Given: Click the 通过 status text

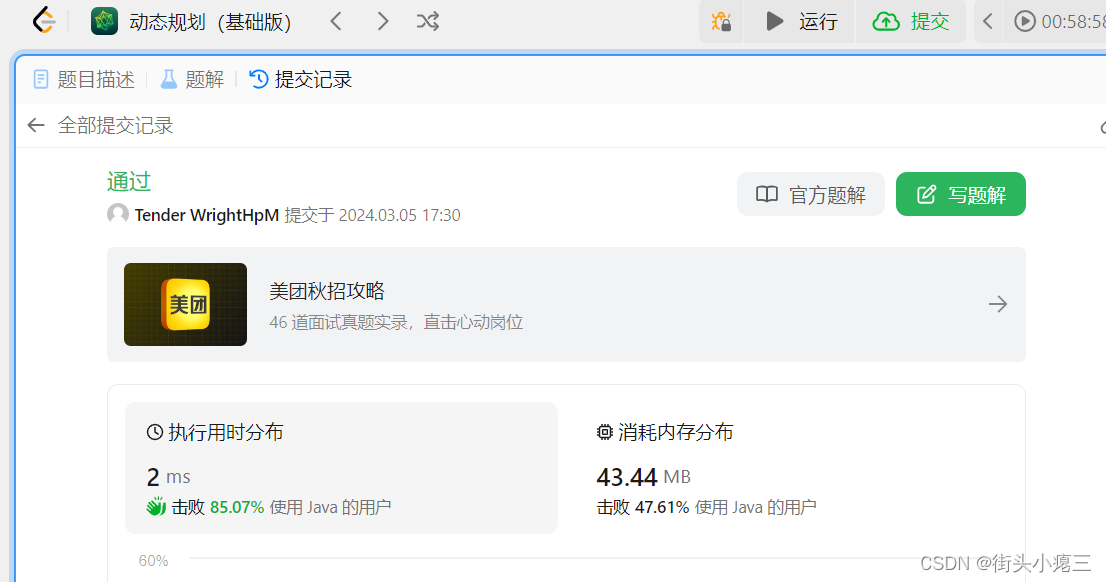Looking at the screenshot, I should click(129, 181).
